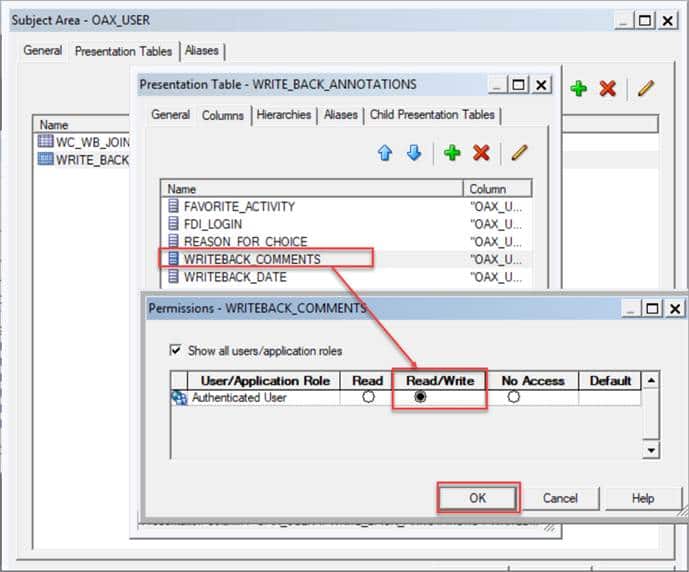Image resolution: width=689 pixels, height=572 pixels.
Task: Select the FDI_LOGIN column row
Action: coord(346,224)
